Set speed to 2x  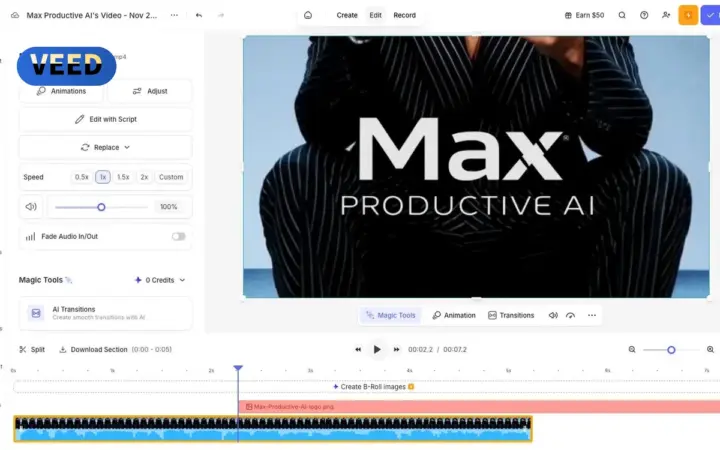(144, 177)
